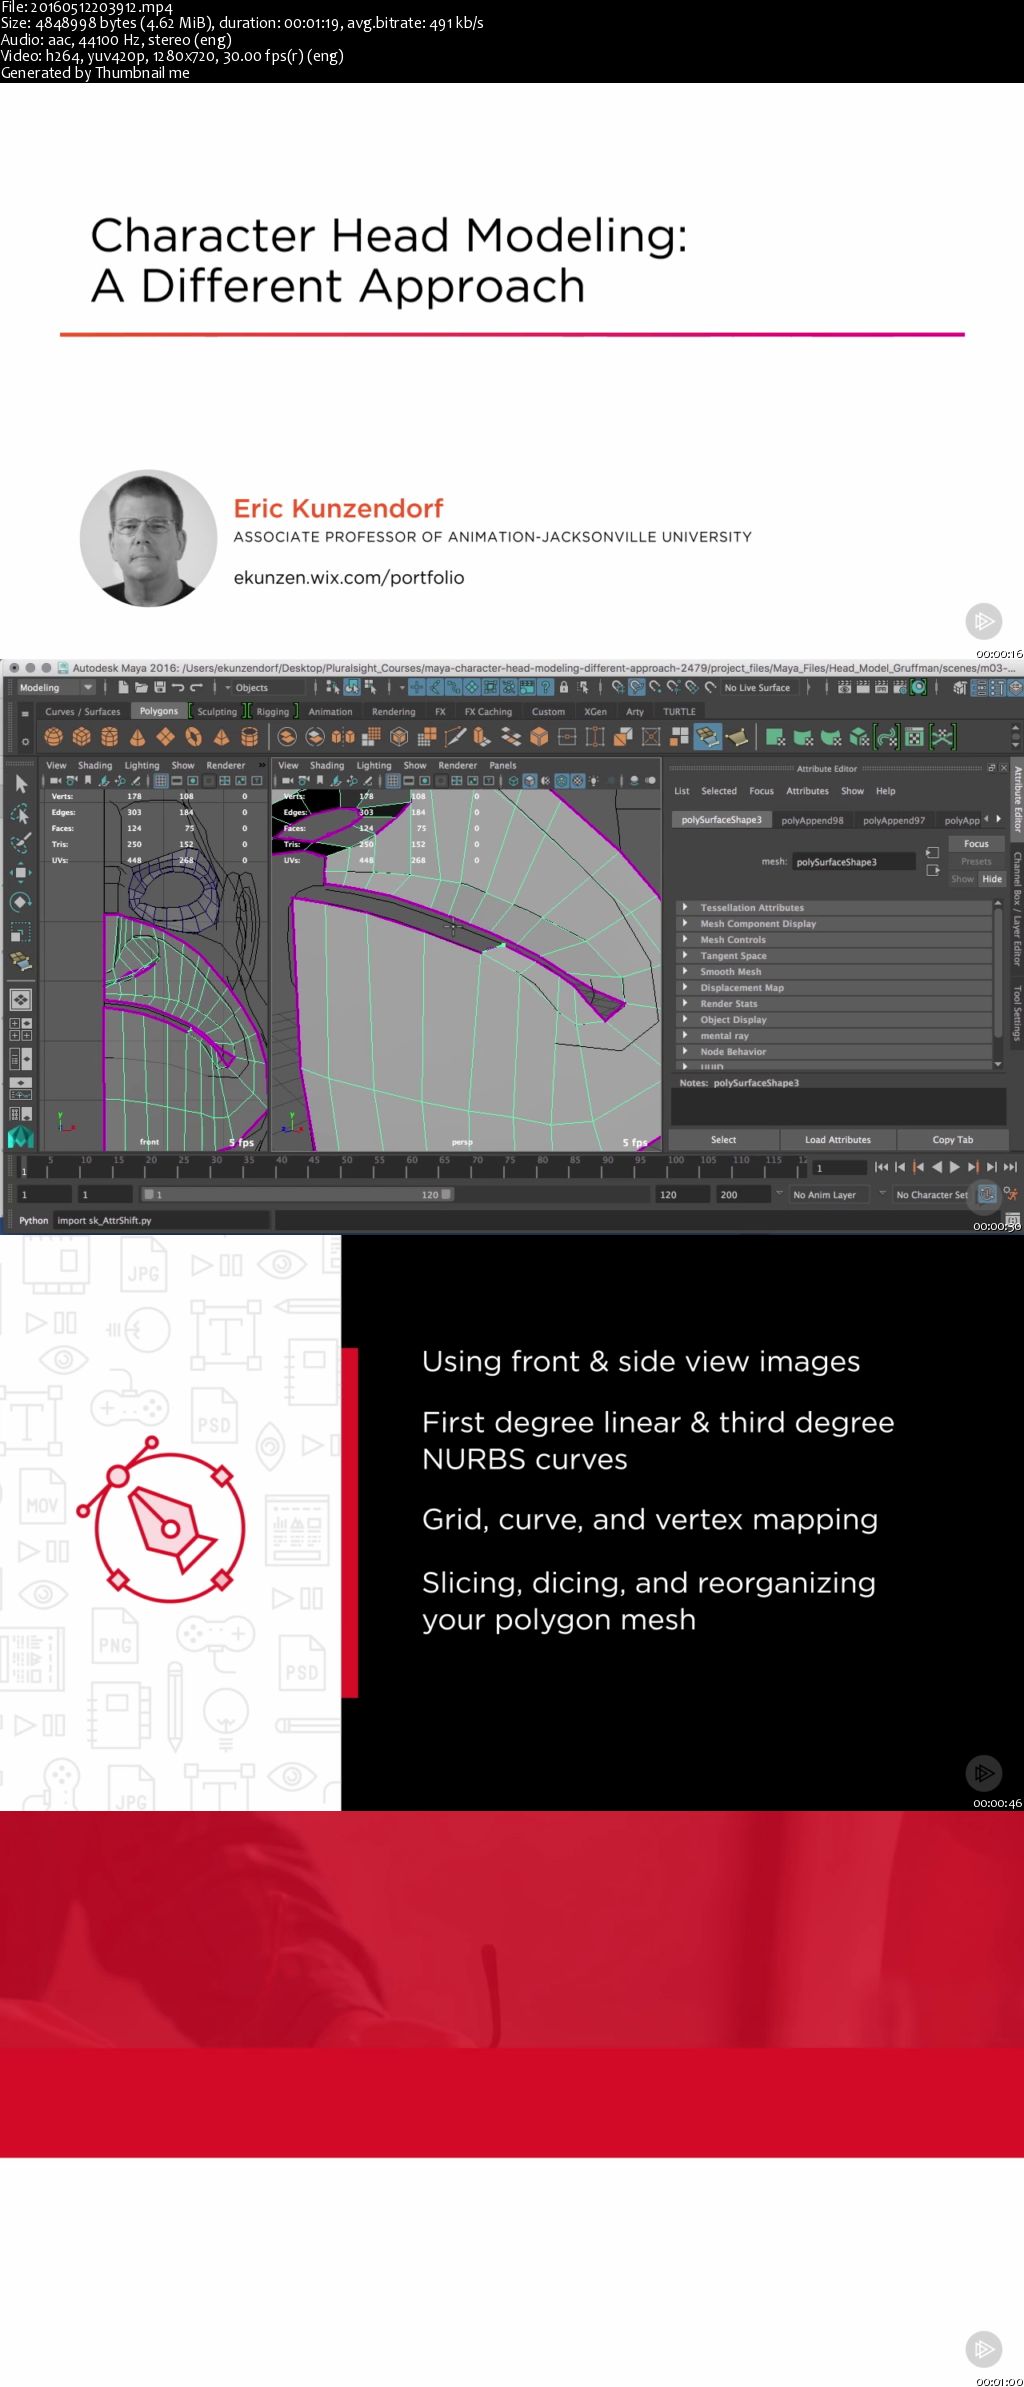Click the Pluralsight play watermark on title slide
Screen dimensions: 1024x2387
tap(983, 621)
